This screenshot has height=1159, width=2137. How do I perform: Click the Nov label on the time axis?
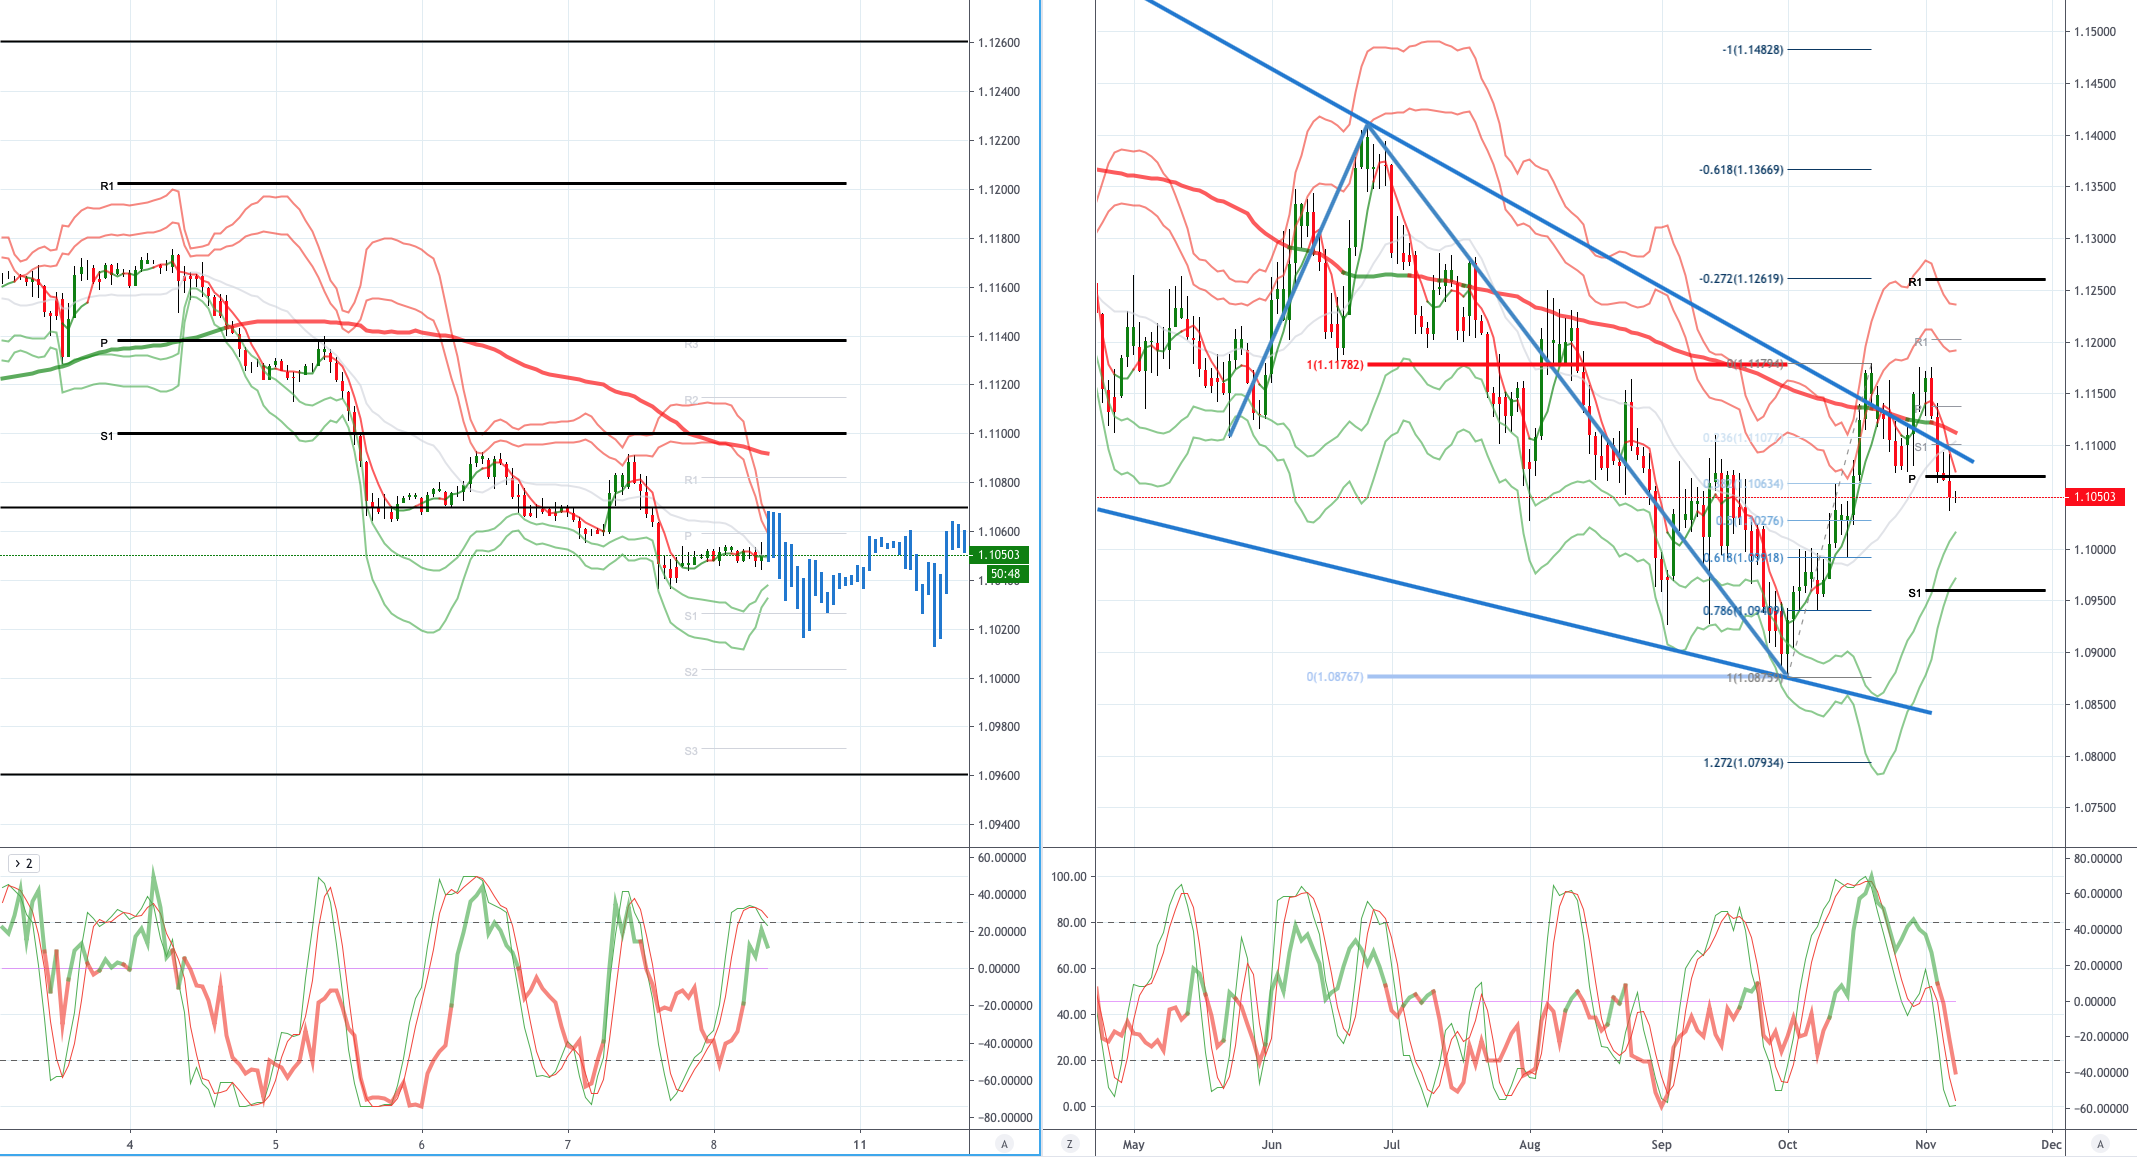point(1925,1144)
